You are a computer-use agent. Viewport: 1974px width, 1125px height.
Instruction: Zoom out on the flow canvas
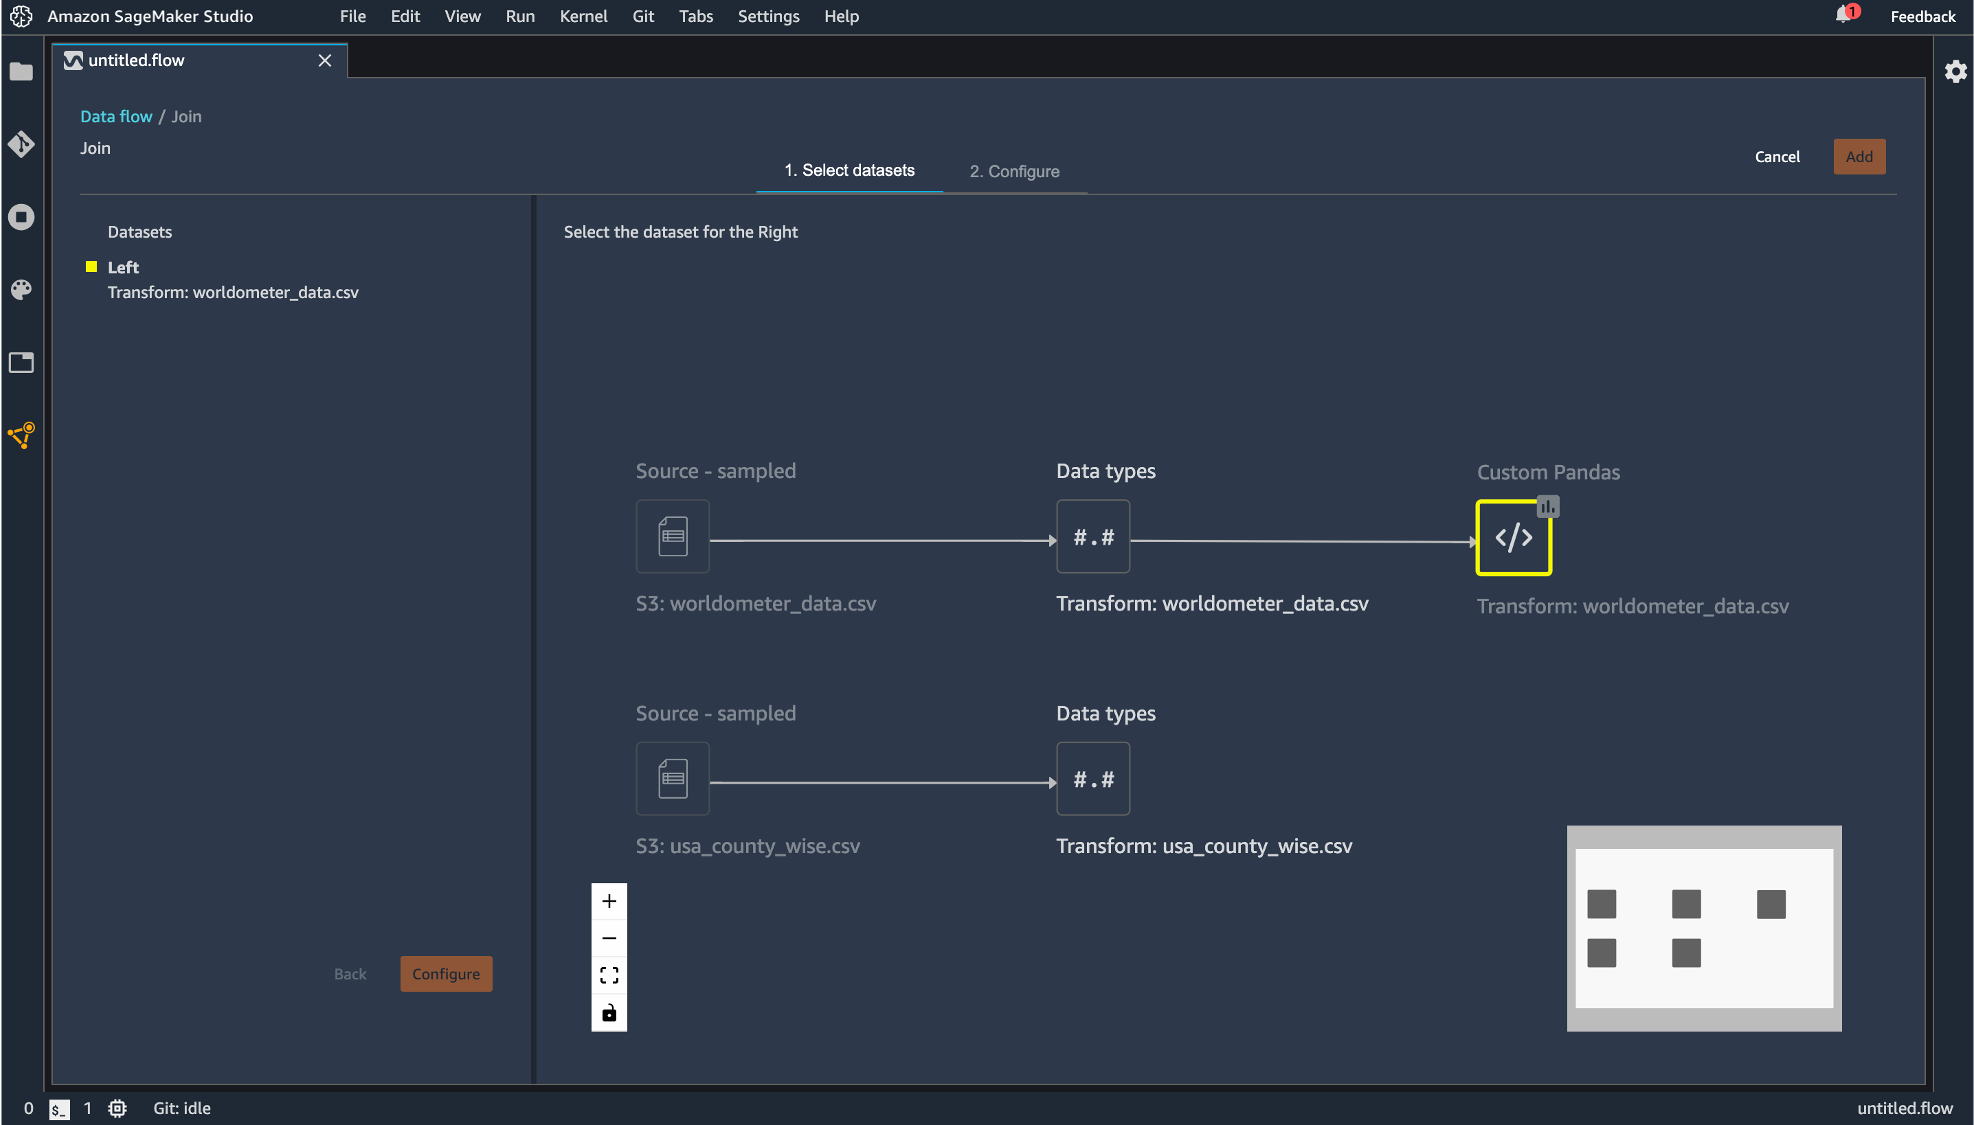(609, 938)
